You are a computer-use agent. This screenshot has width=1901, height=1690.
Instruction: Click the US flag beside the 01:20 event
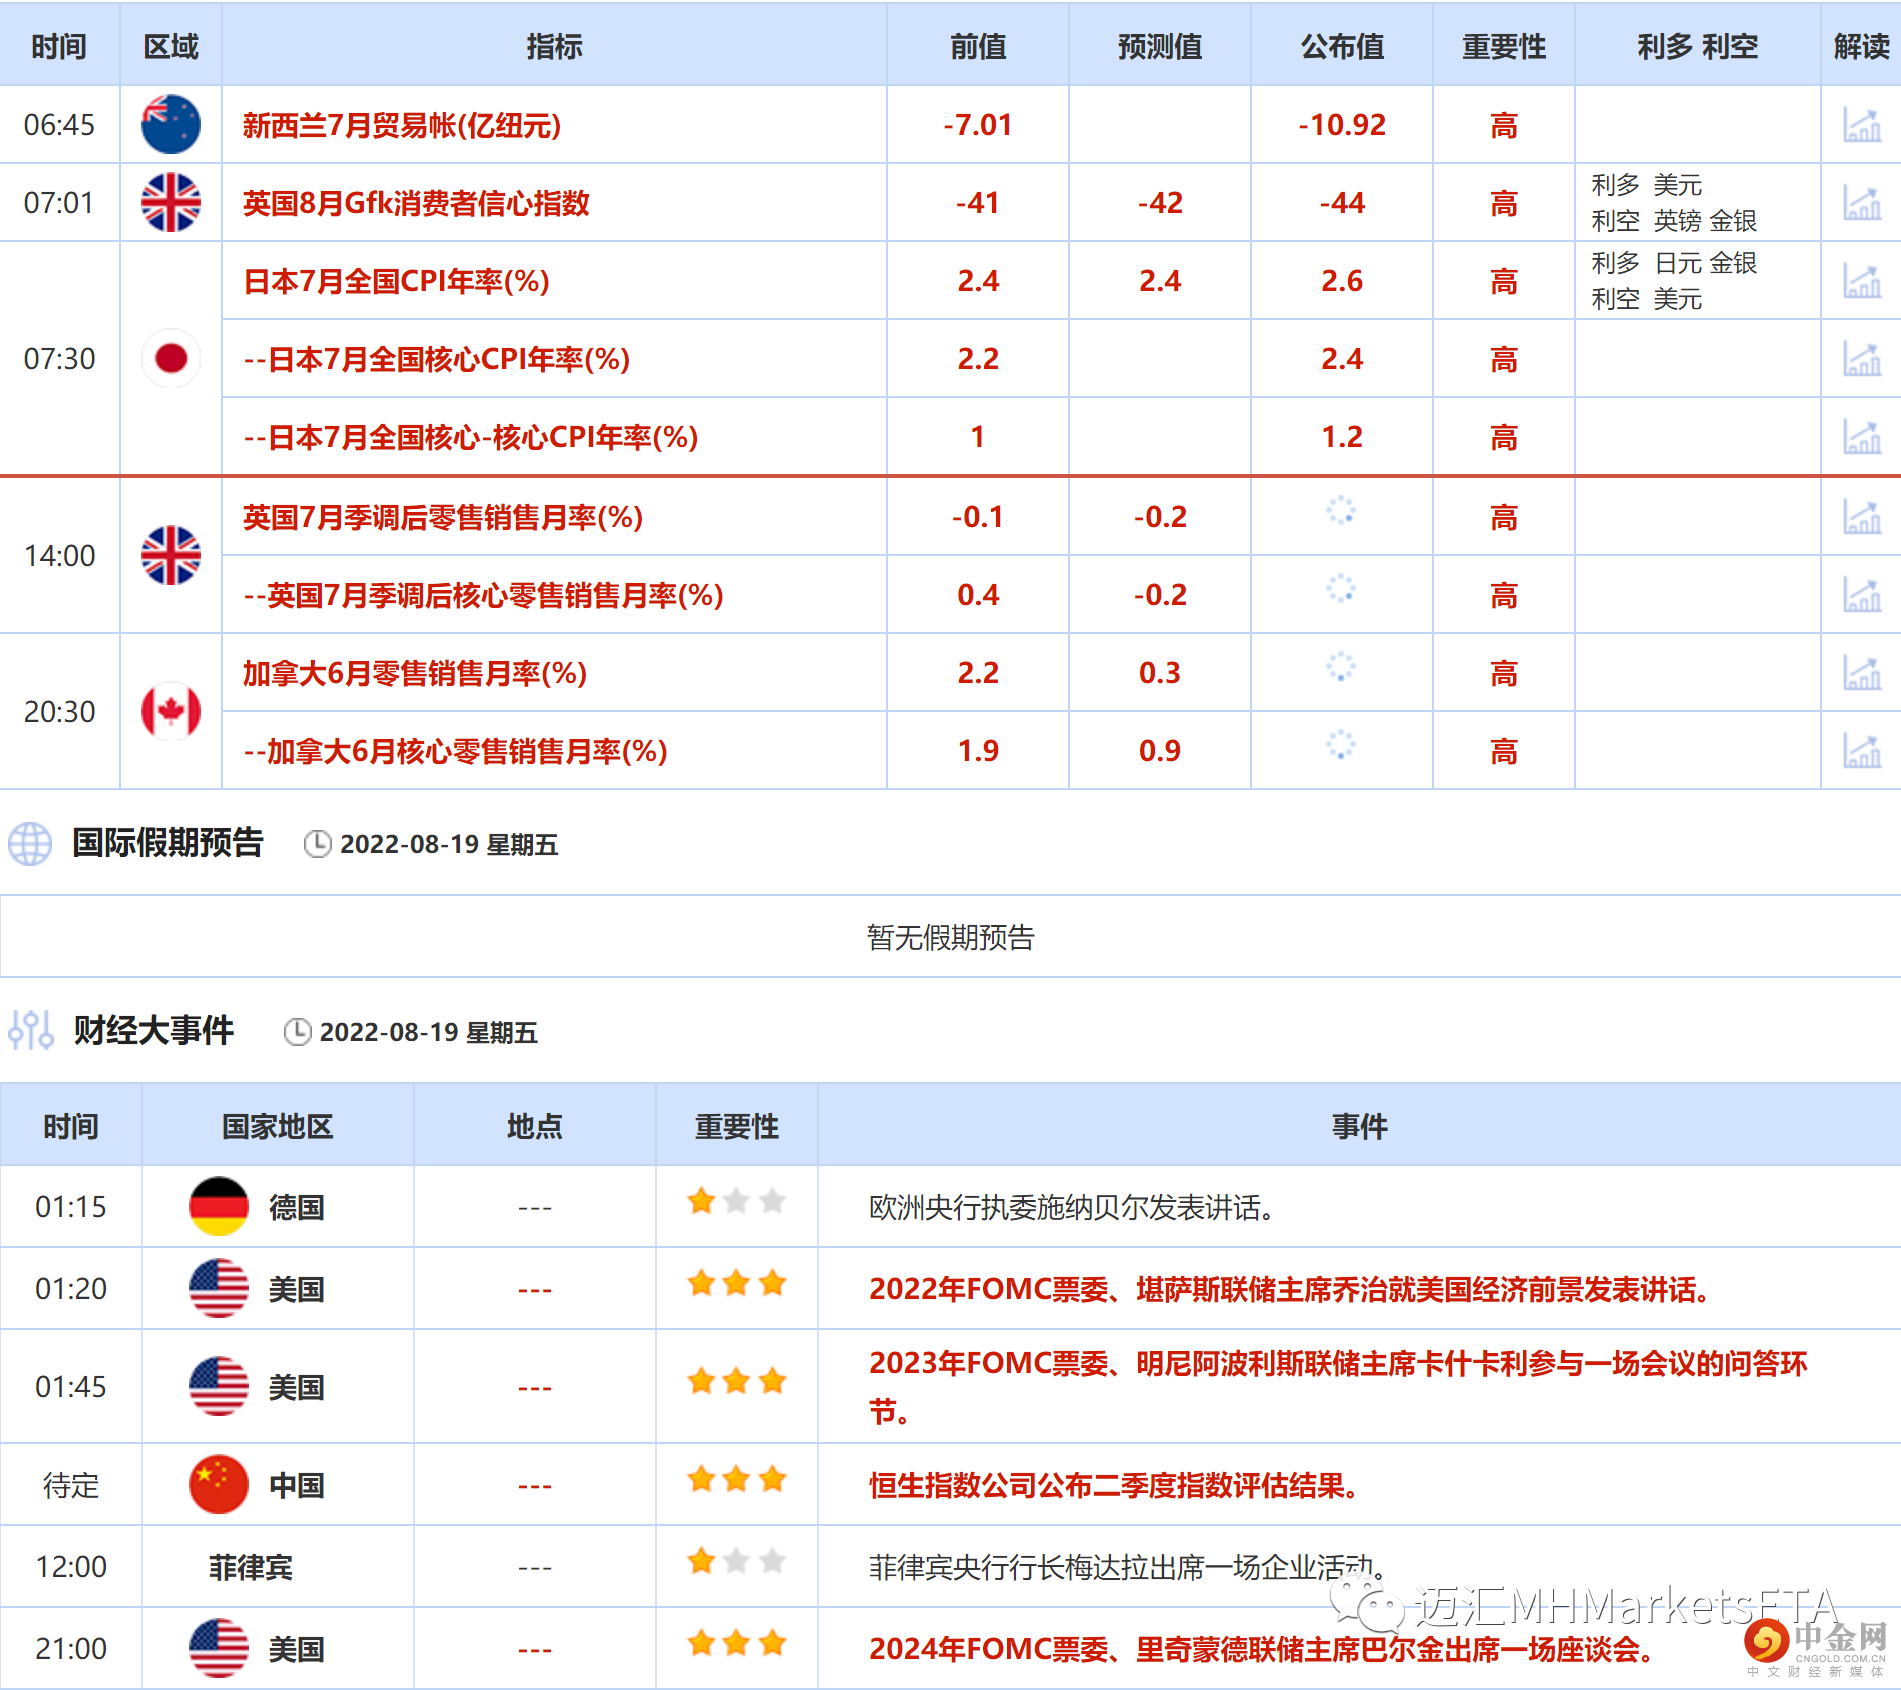219,1288
